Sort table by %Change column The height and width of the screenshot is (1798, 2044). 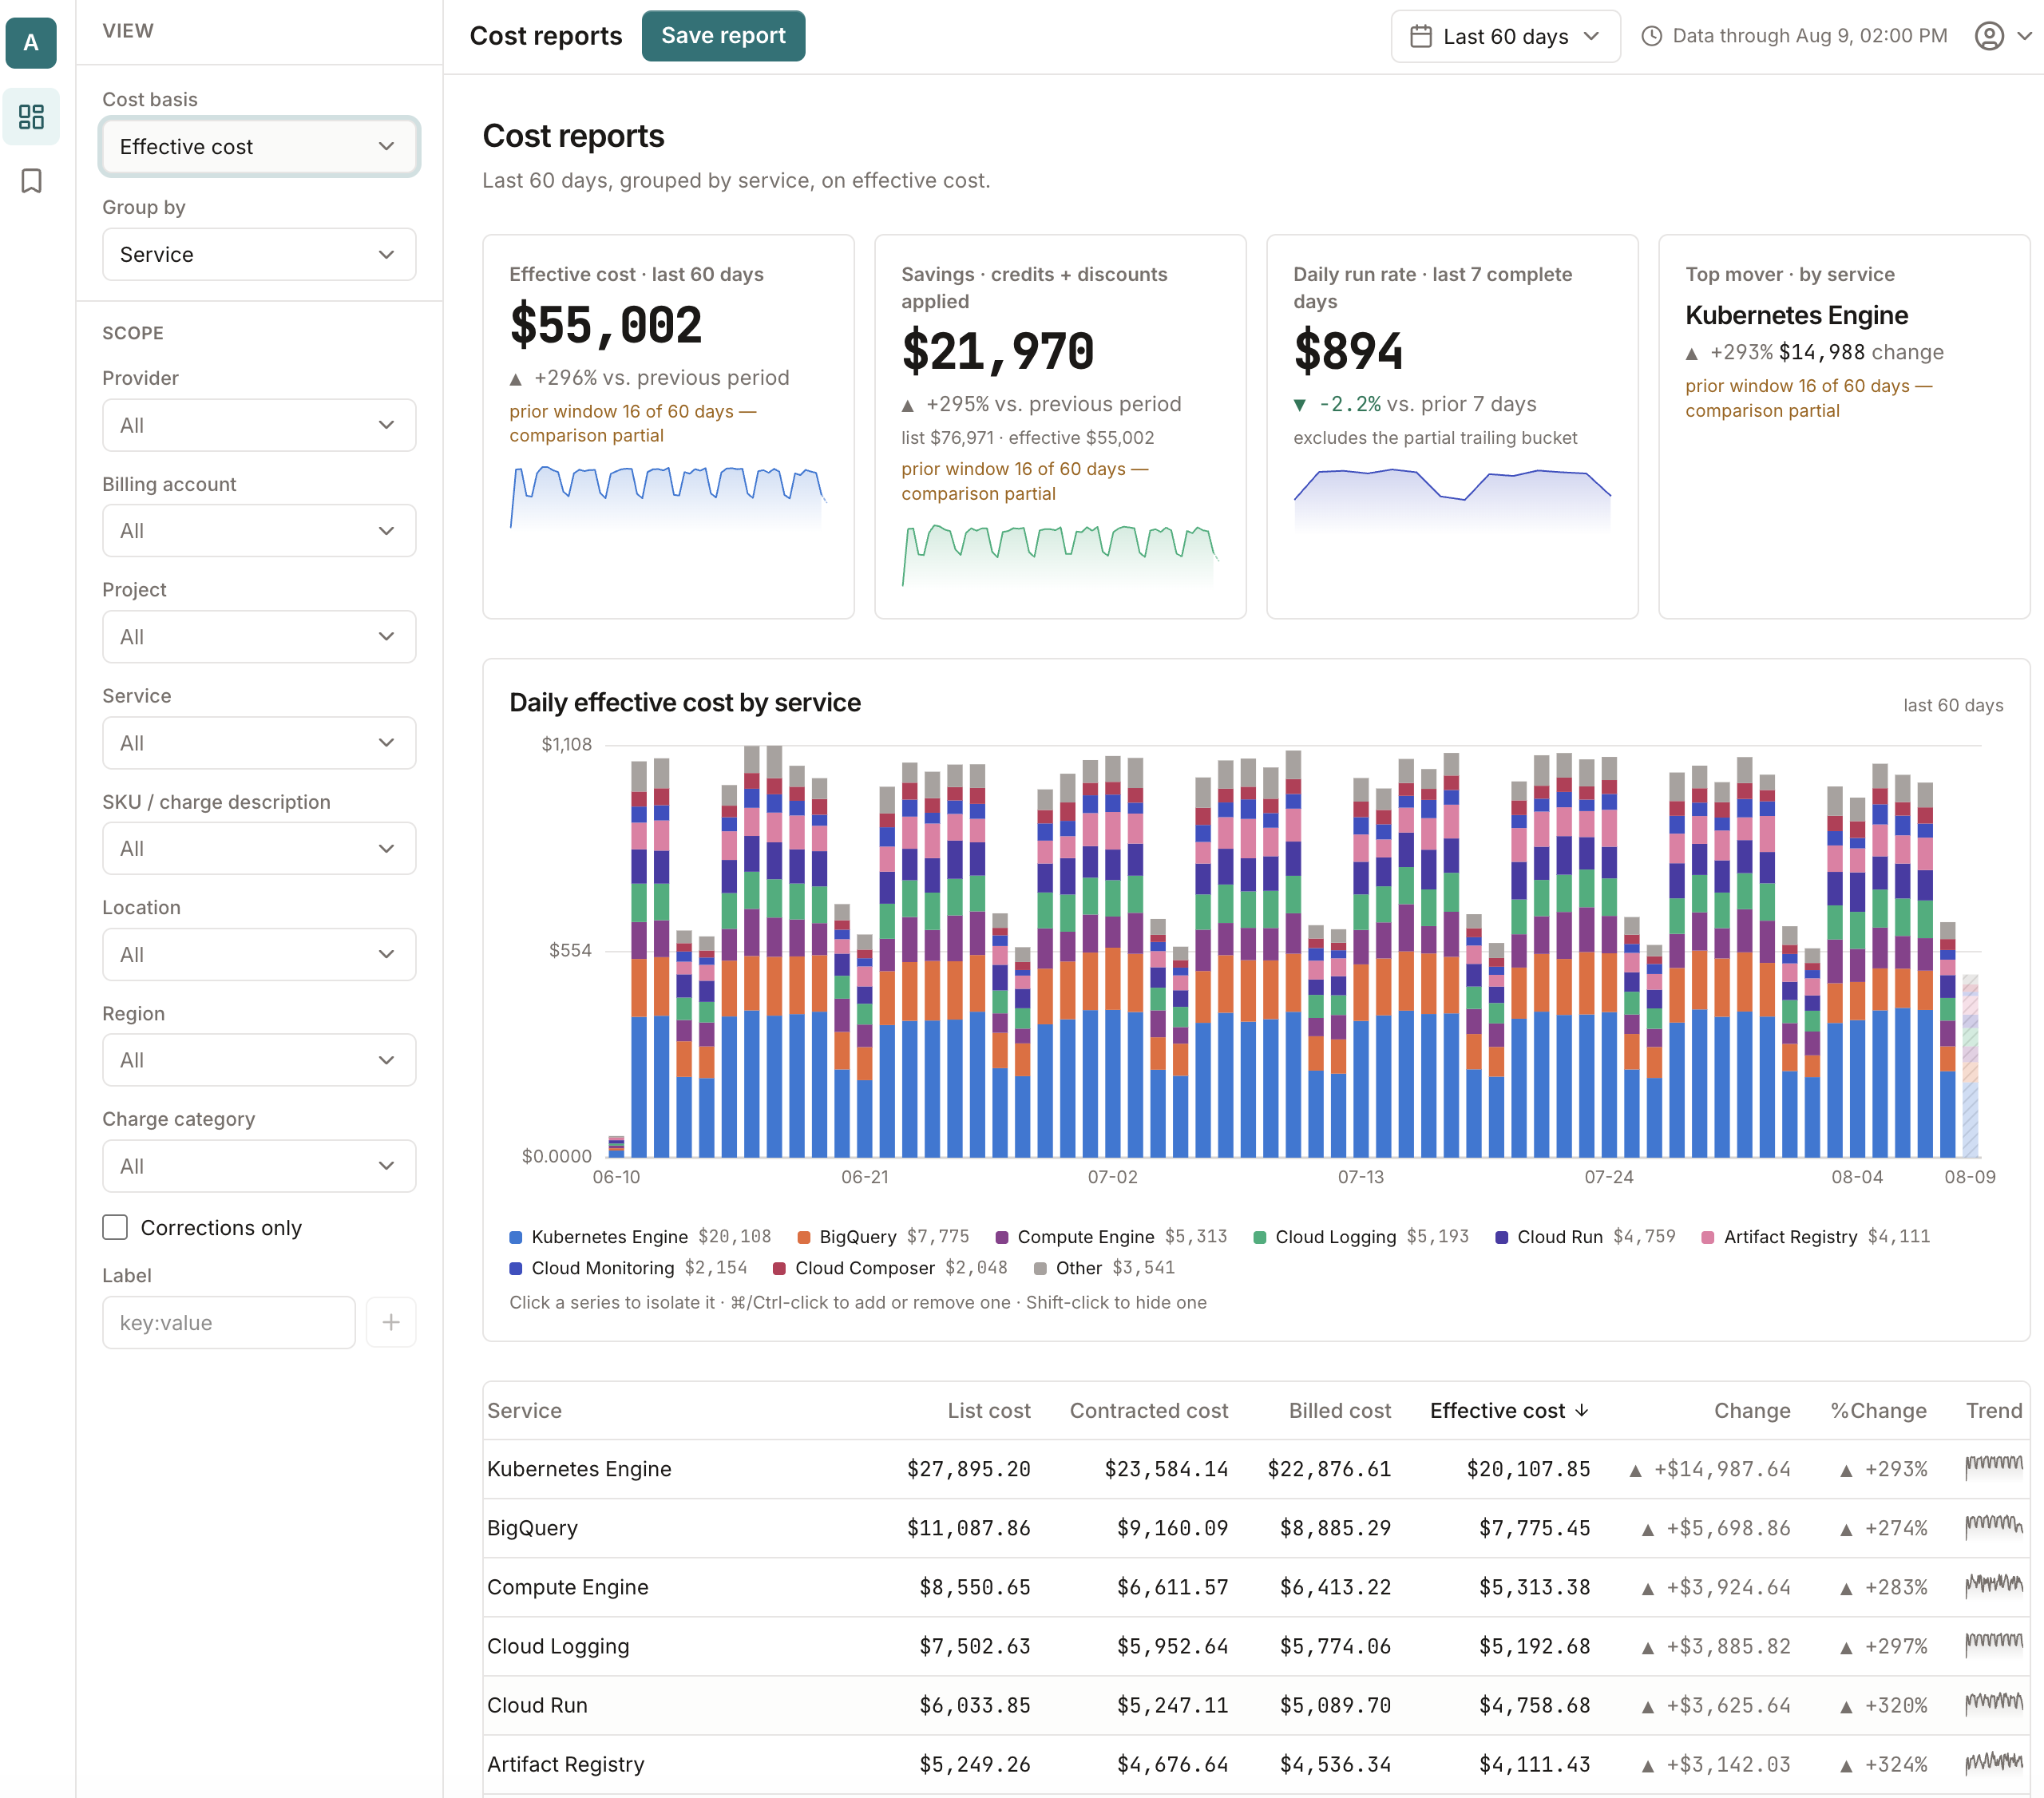pyautogui.click(x=1878, y=1410)
